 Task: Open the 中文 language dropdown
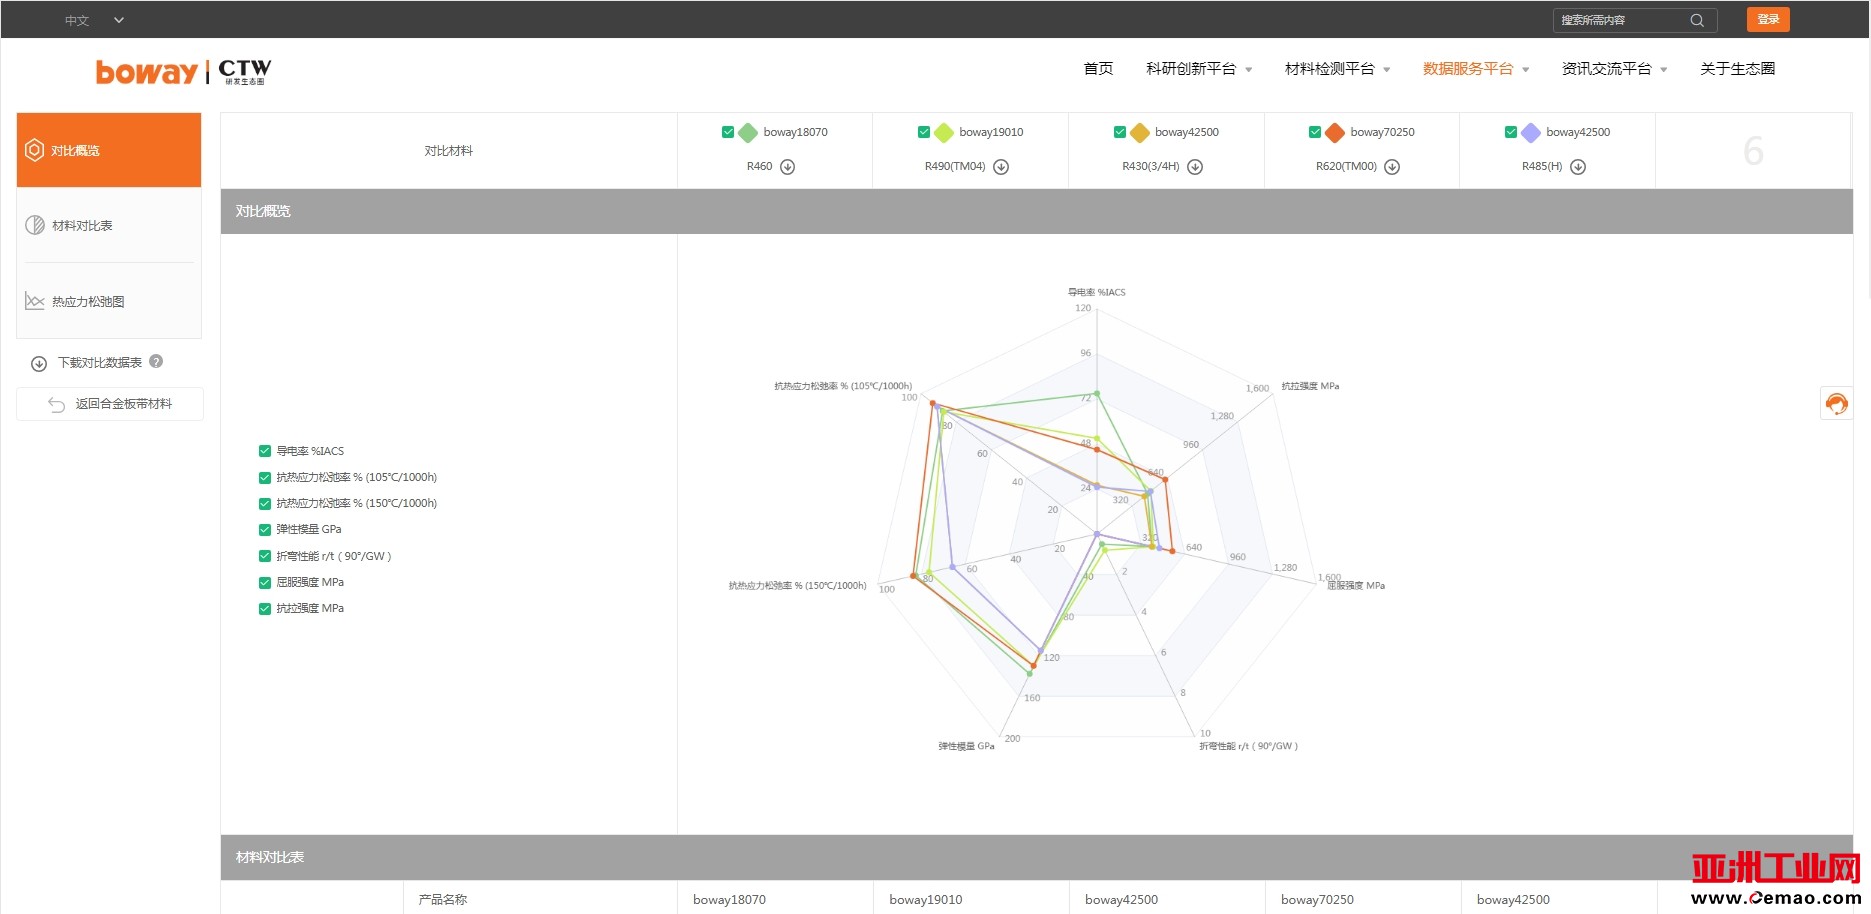click(x=95, y=20)
